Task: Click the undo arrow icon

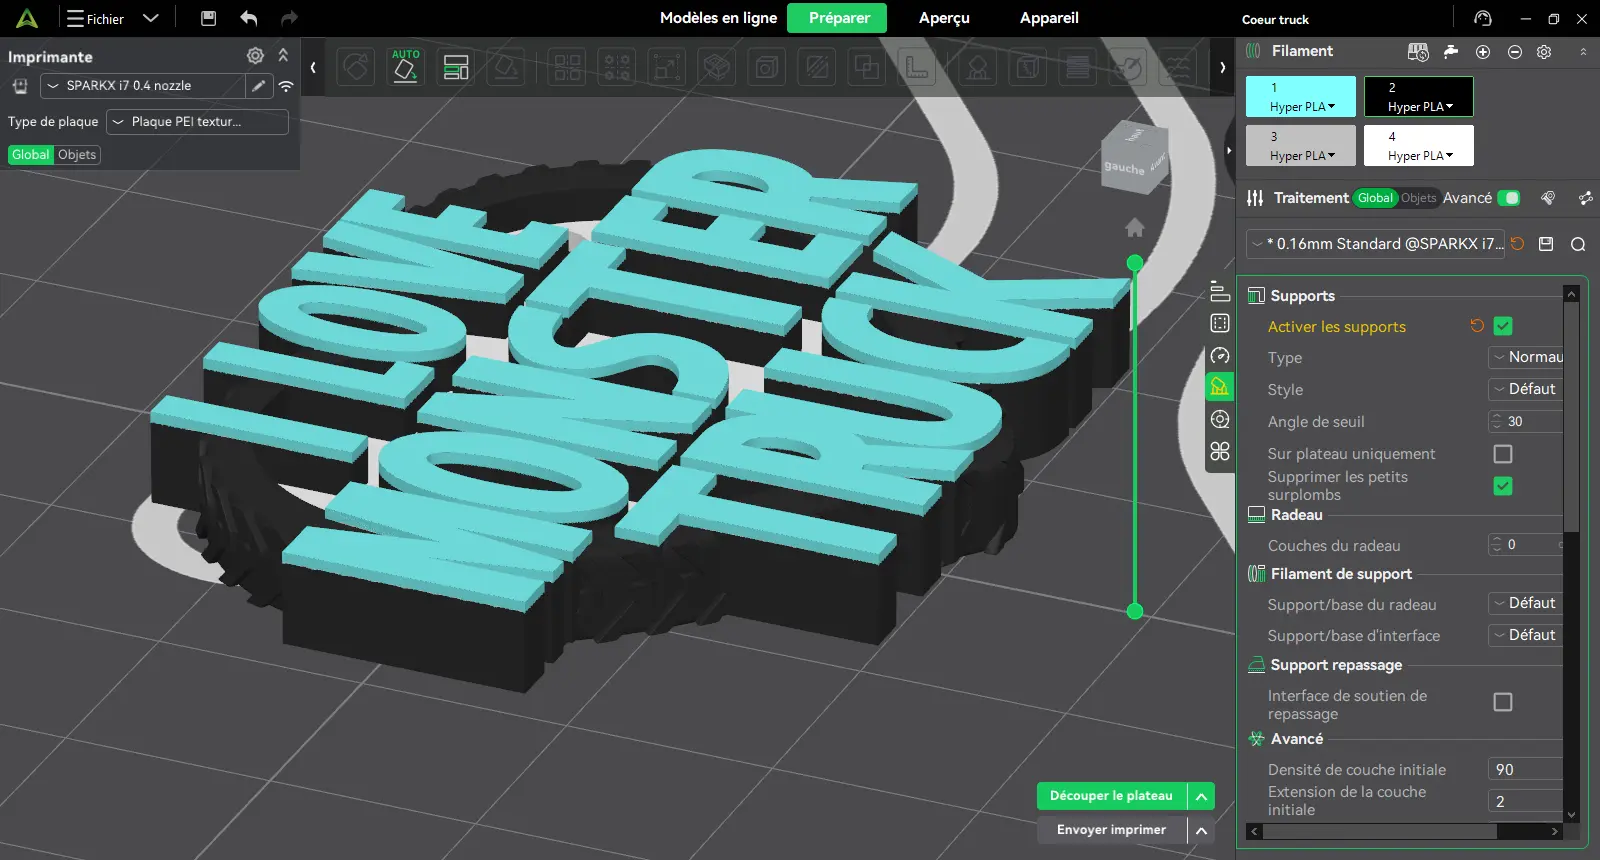Action: (249, 18)
